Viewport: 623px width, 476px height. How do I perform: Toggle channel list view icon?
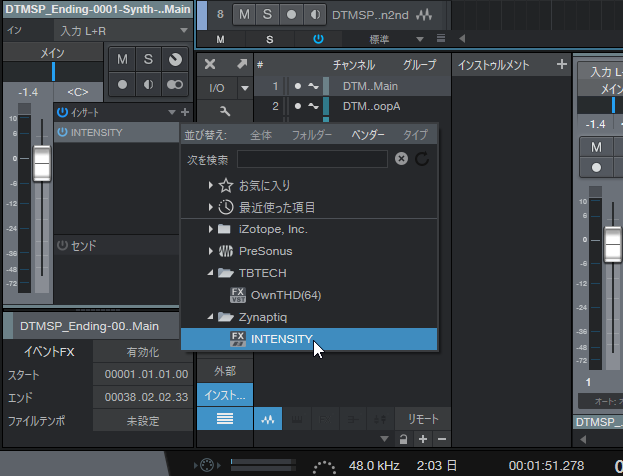pyautogui.click(x=225, y=418)
